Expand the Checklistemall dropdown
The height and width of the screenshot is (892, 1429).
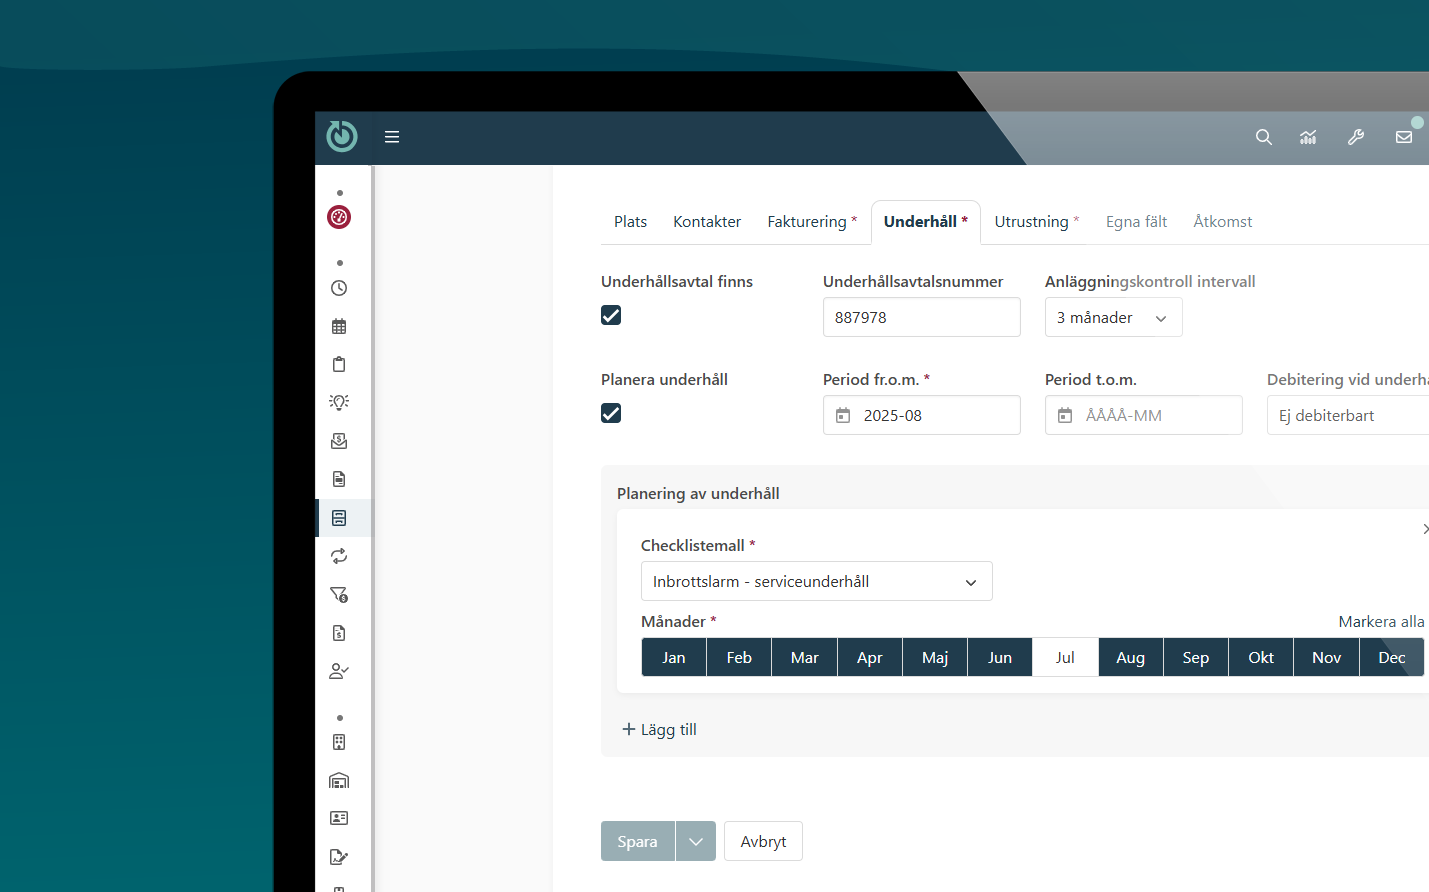pyautogui.click(x=816, y=582)
